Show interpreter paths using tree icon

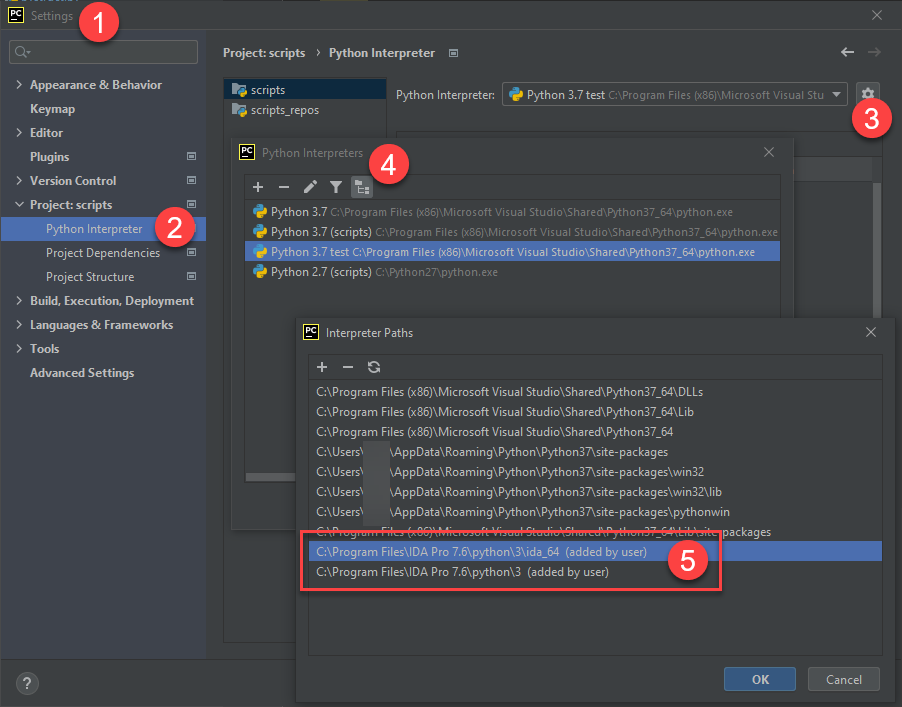[x=362, y=187]
